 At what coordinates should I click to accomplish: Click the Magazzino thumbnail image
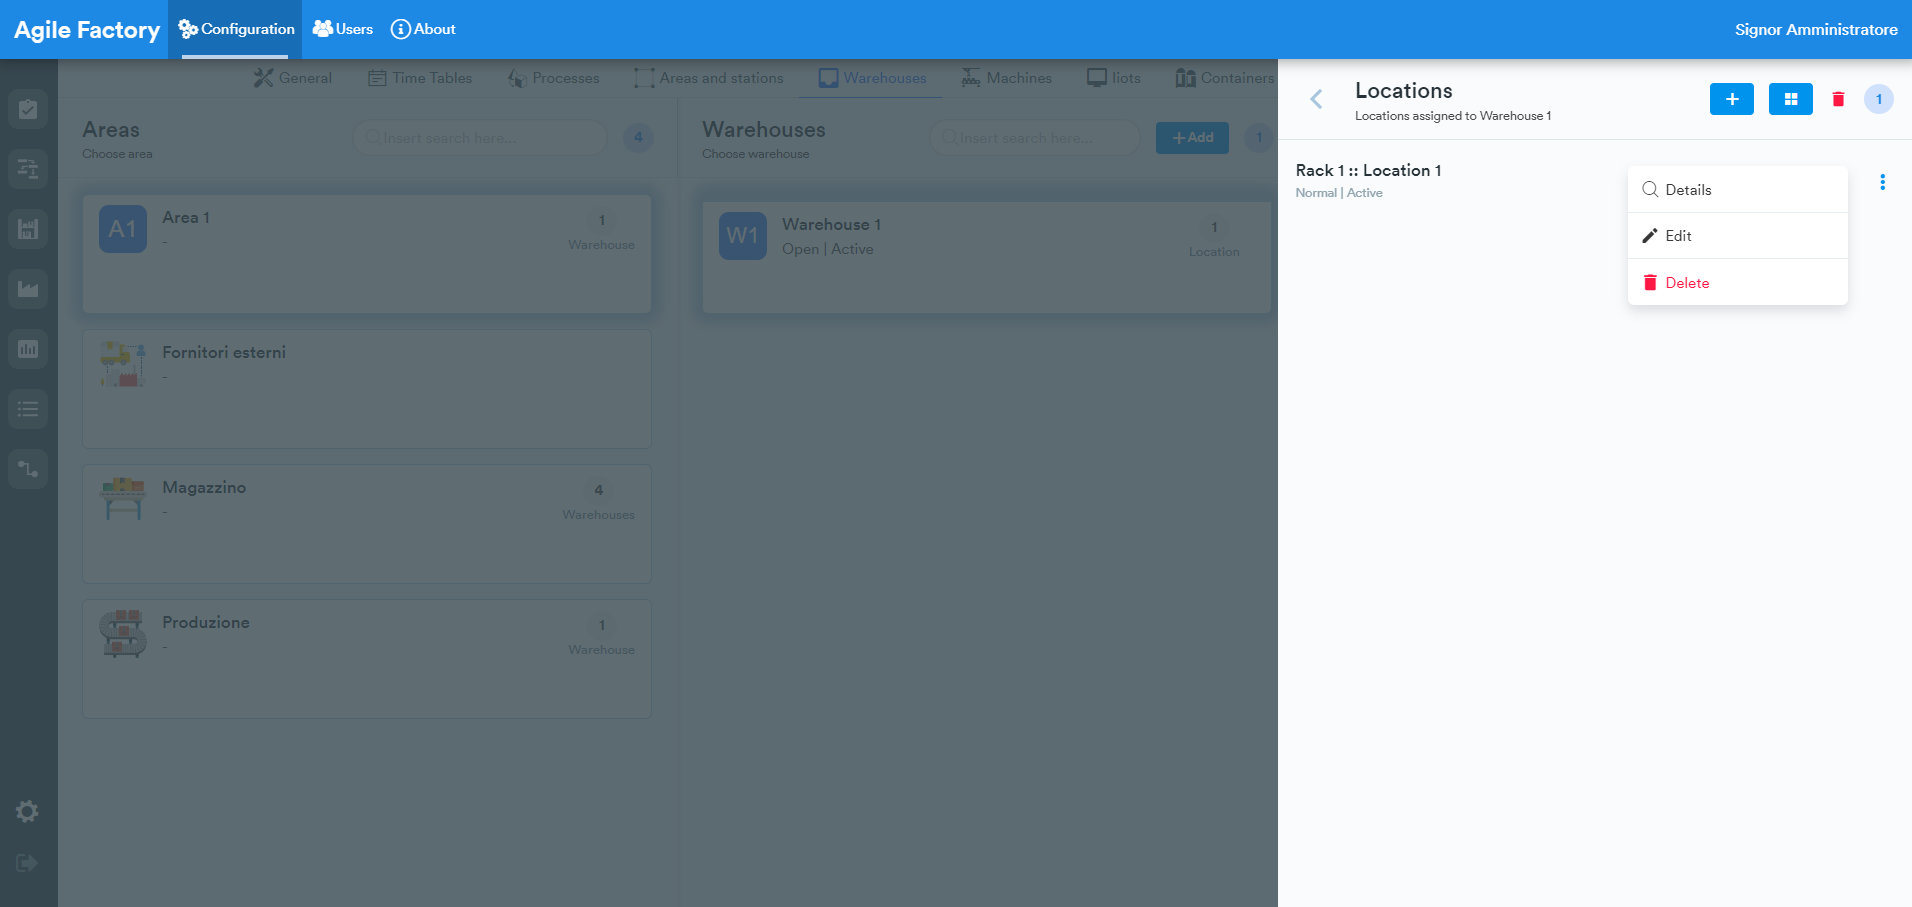pos(123,498)
